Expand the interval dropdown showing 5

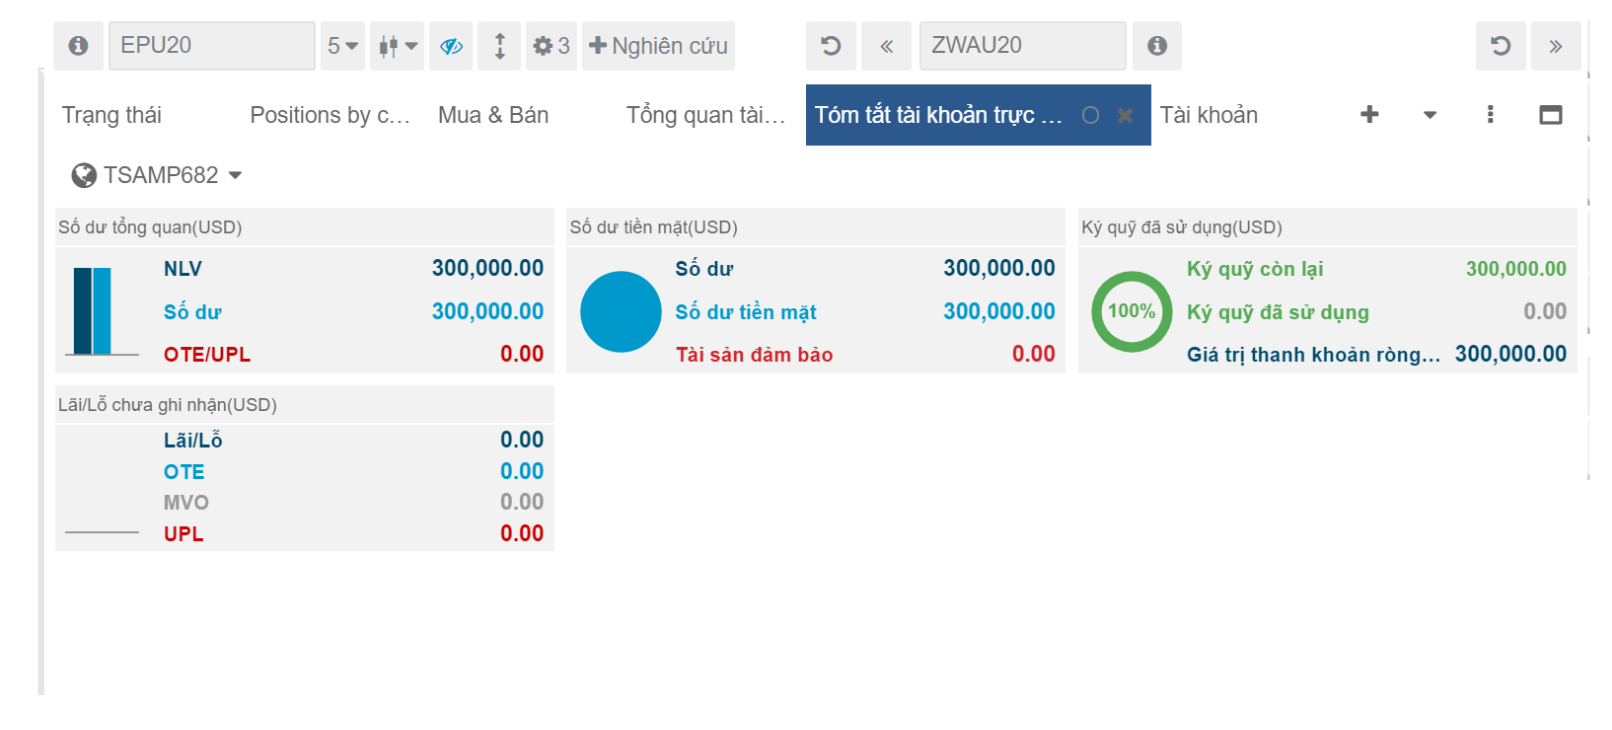coord(342,46)
